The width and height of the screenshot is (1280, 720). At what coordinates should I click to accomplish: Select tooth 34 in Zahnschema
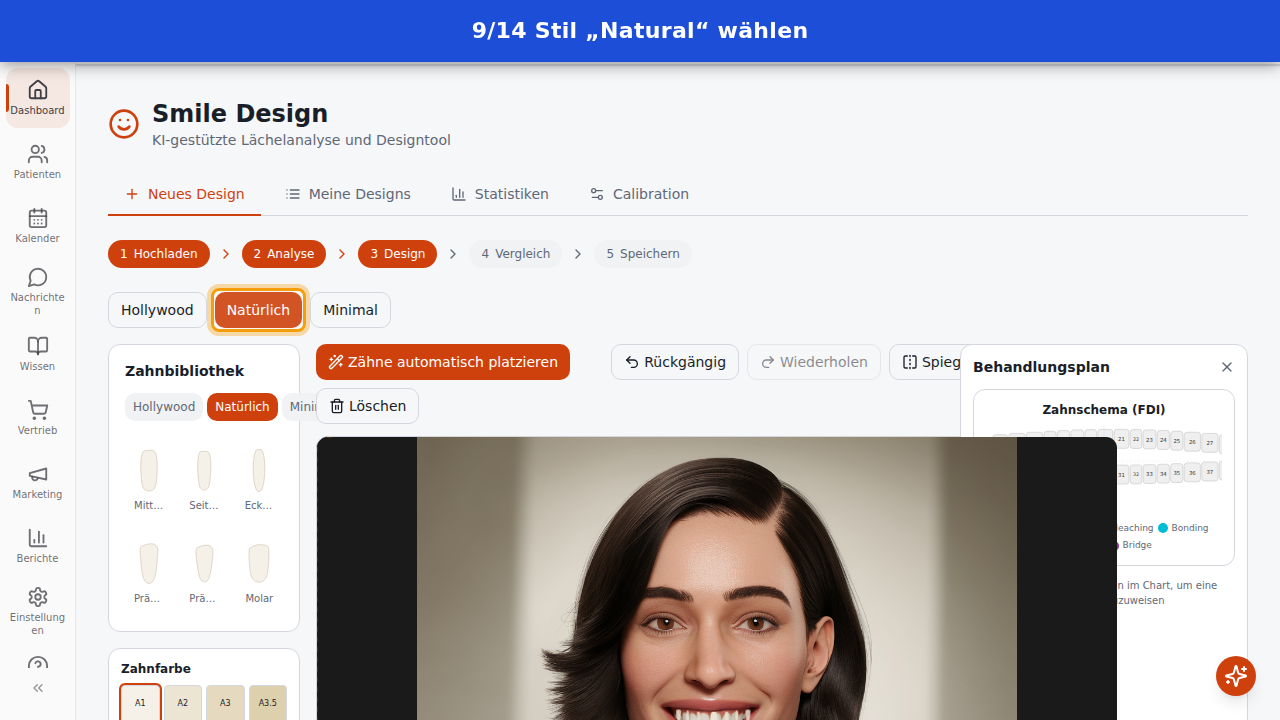coord(1163,474)
